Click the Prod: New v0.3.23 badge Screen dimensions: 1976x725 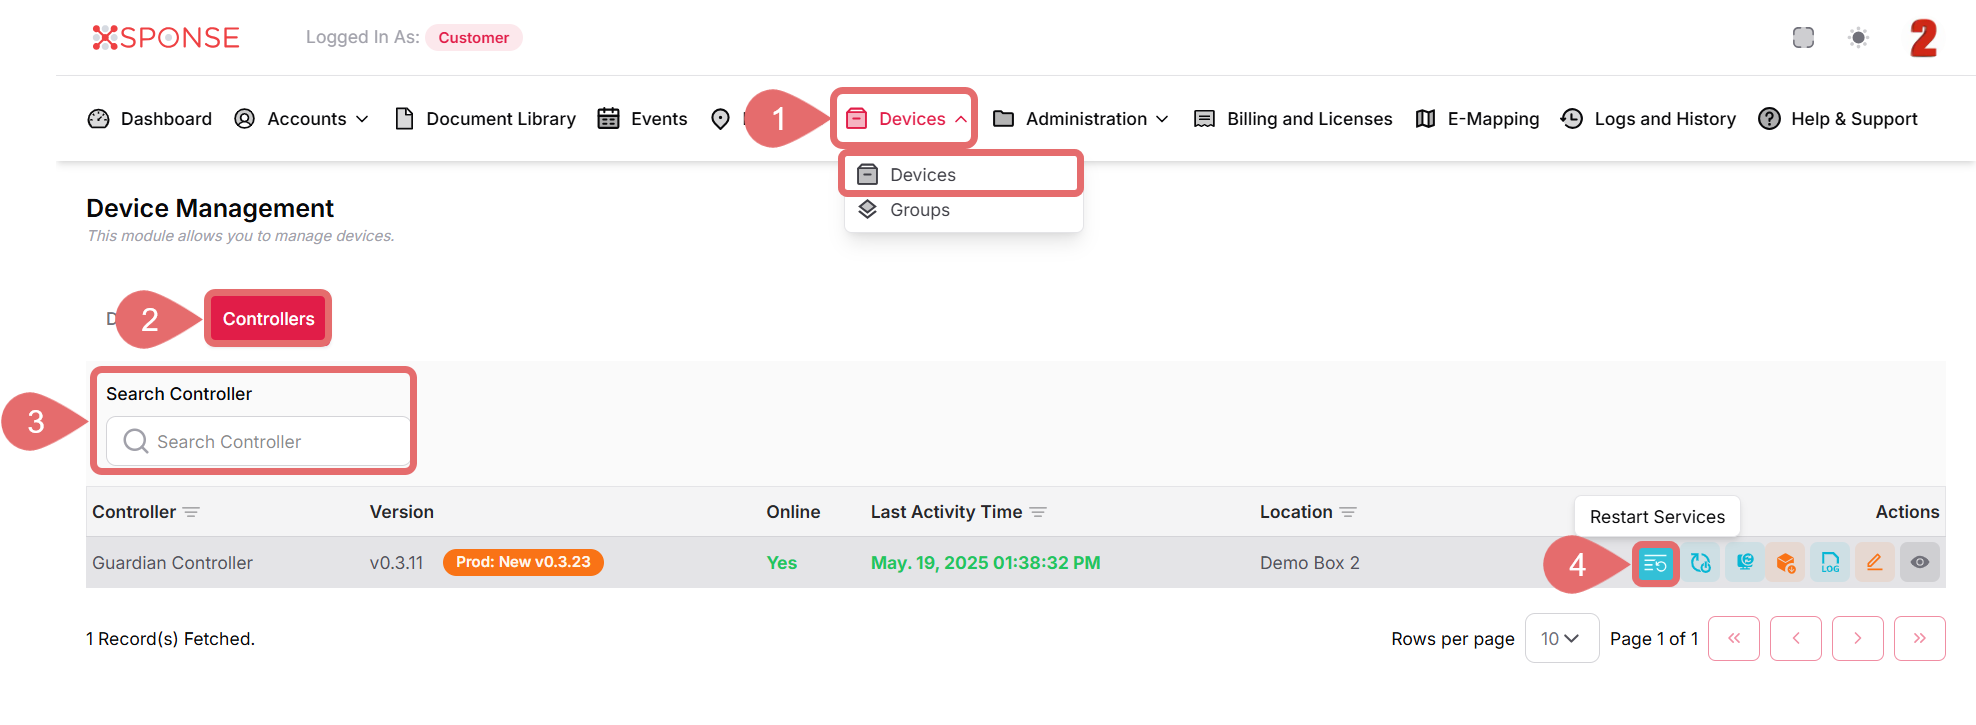(523, 562)
